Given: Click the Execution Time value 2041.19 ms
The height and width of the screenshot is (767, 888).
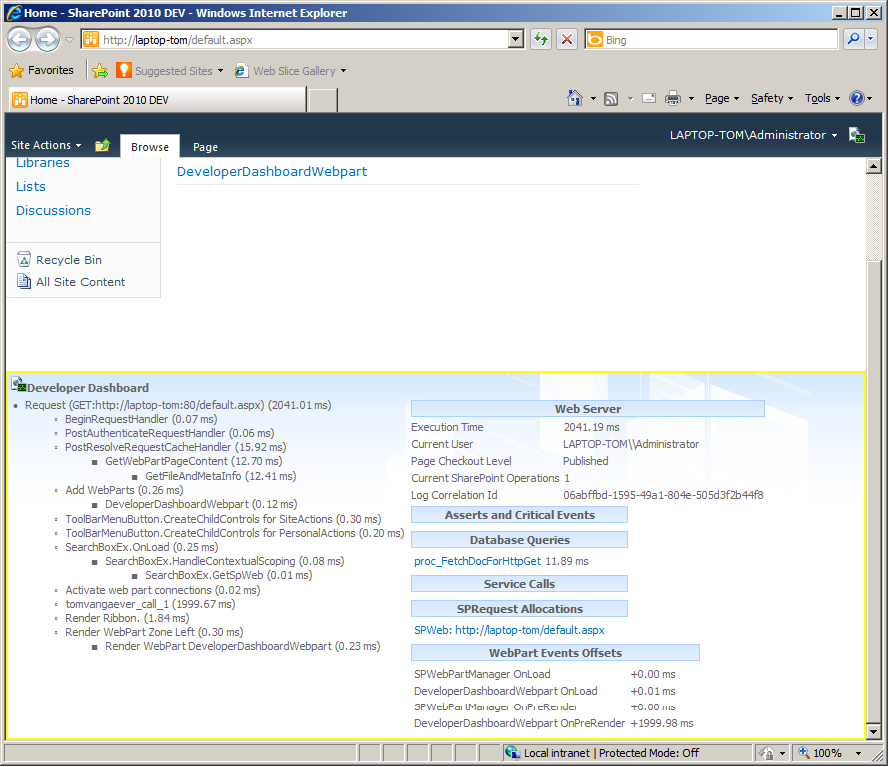Looking at the screenshot, I should point(591,427).
